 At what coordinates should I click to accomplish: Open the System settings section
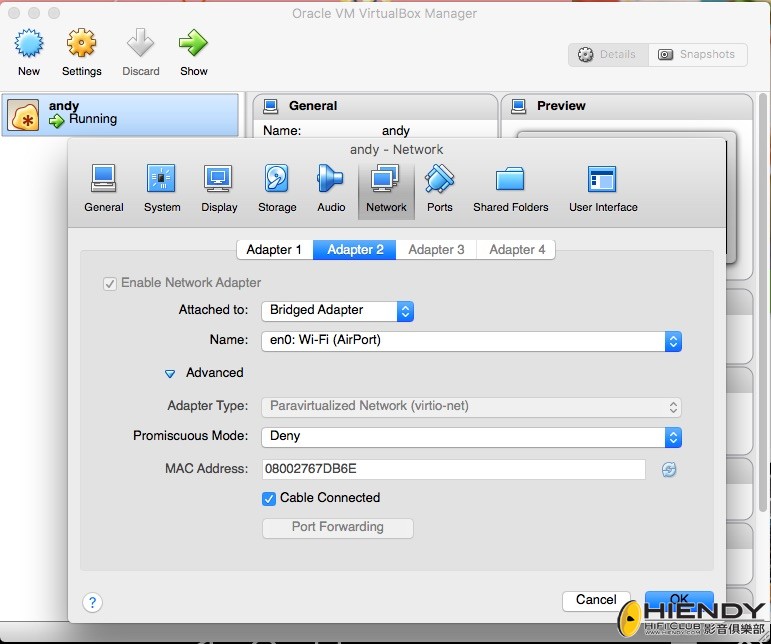pyautogui.click(x=161, y=188)
